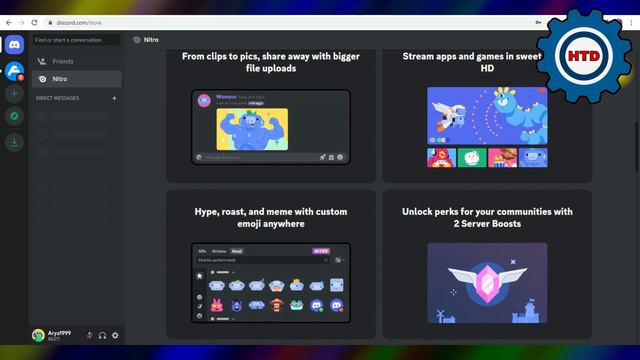Click the Nitro header icon
The width and height of the screenshot is (640, 360).
click(x=137, y=40)
